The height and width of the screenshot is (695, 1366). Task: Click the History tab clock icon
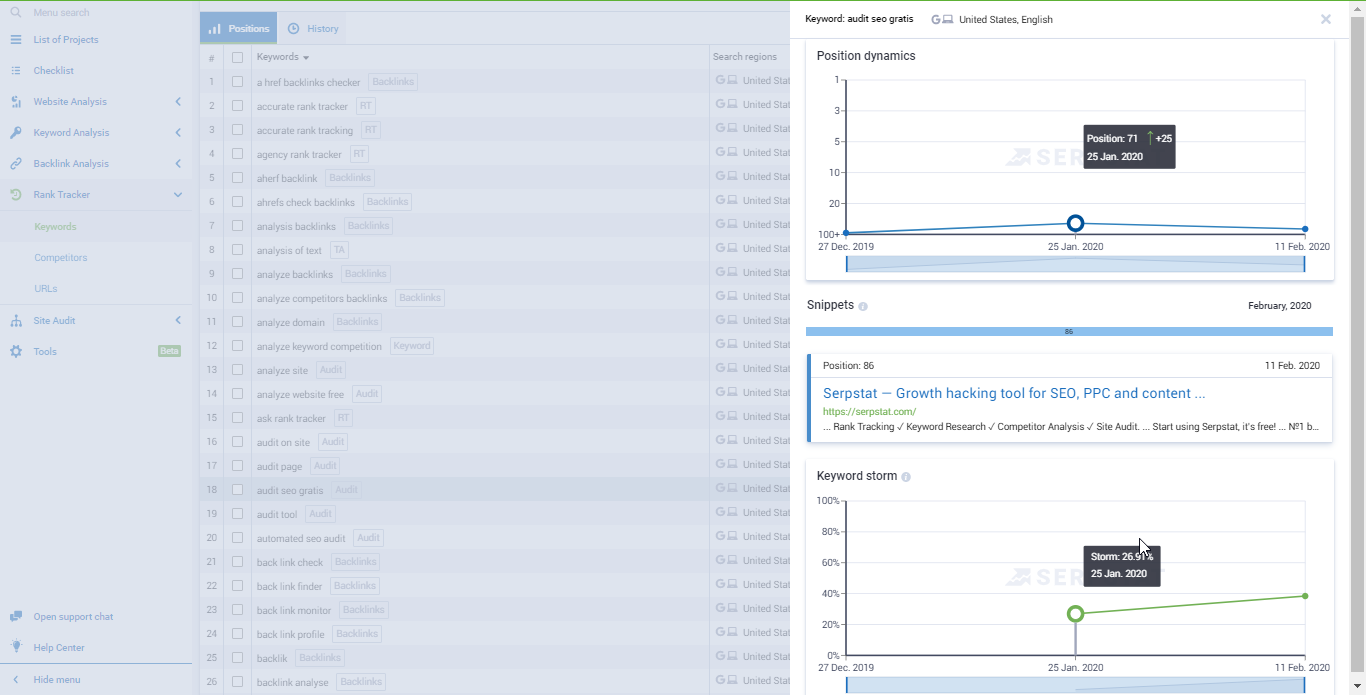(294, 28)
